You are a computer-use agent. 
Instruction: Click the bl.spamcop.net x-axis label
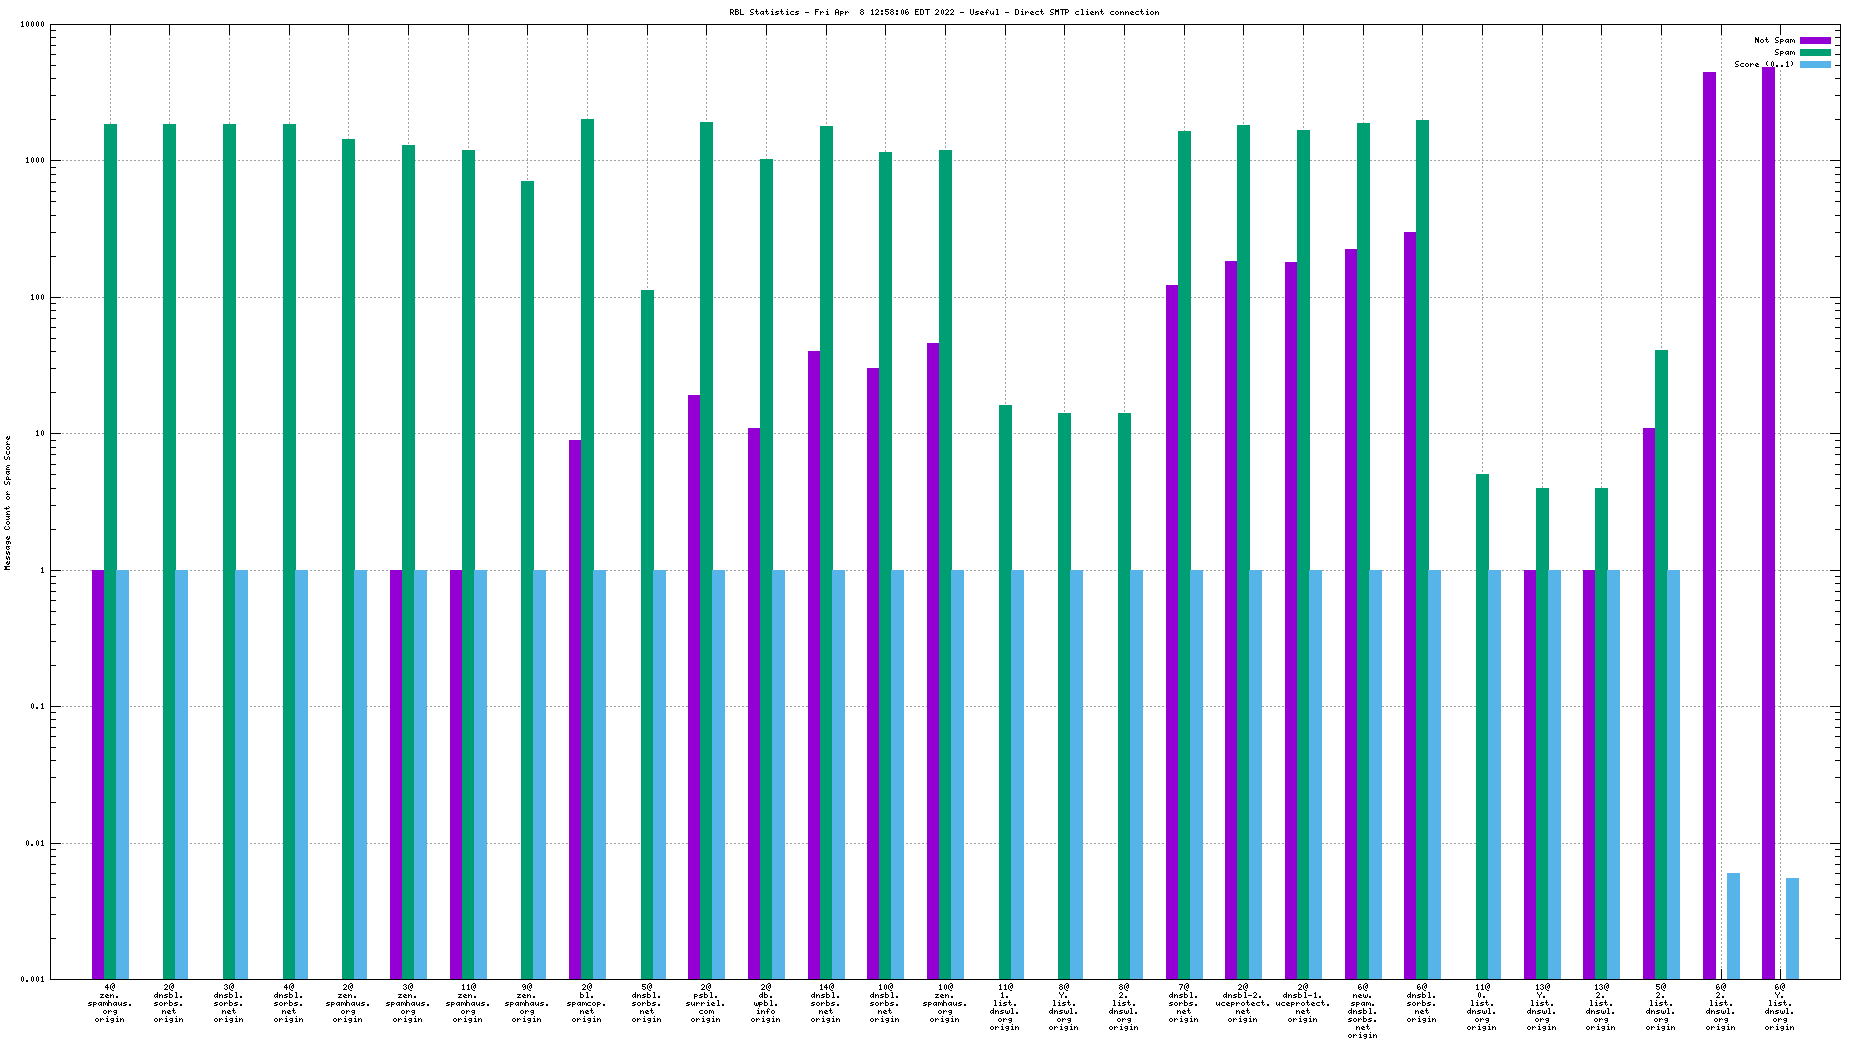click(587, 1003)
